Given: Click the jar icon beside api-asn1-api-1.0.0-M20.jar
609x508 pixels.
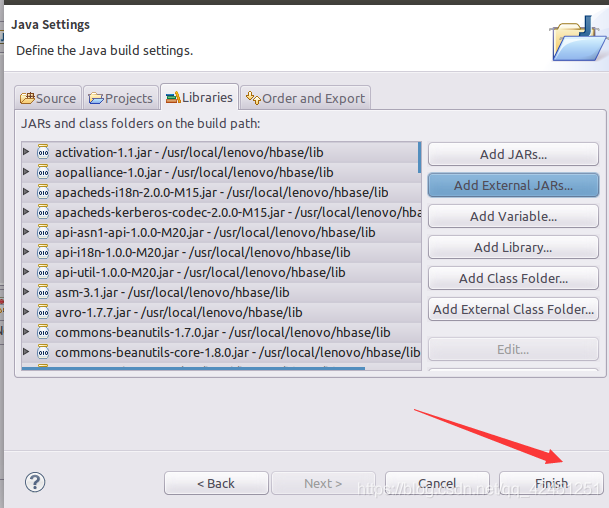Looking at the screenshot, I should pyautogui.click(x=43, y=232).
